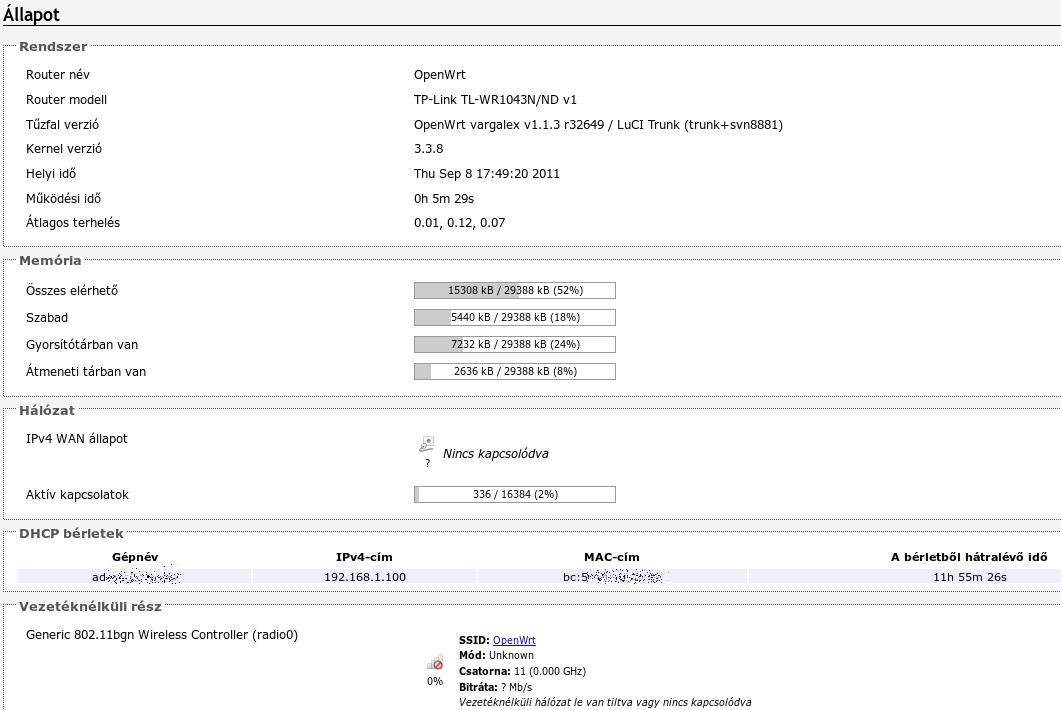1061x710 pixels.
Task: Click the IPv4-cím column header
Action: click(x=364, y=557)
